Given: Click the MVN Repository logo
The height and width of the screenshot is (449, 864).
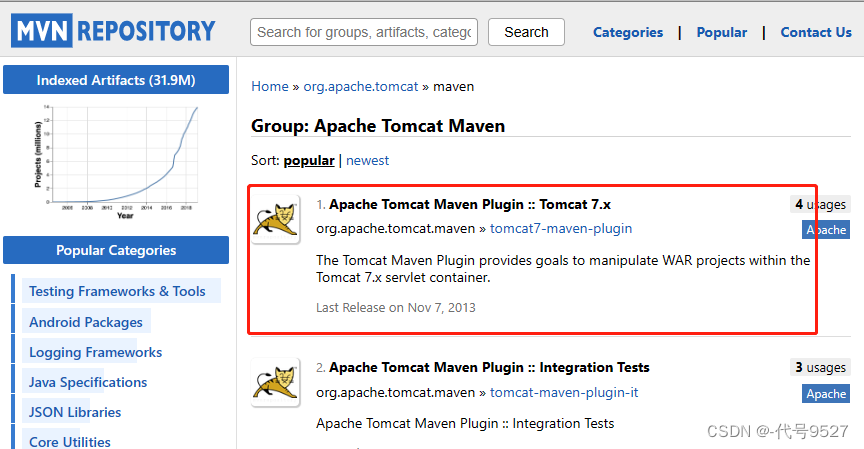Looking at the screenshot, I should 114,31.
